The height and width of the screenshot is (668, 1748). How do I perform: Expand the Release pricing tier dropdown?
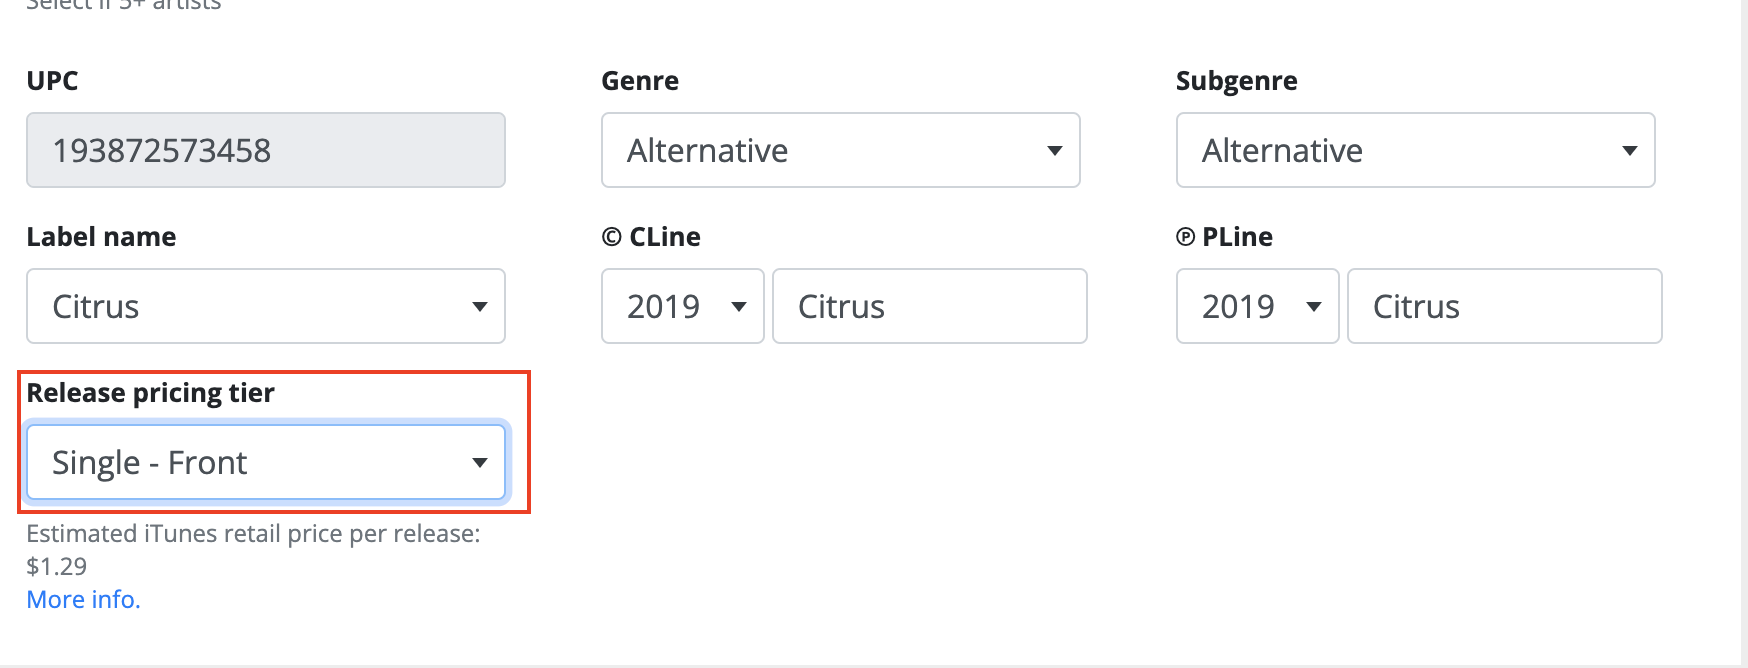265,462
